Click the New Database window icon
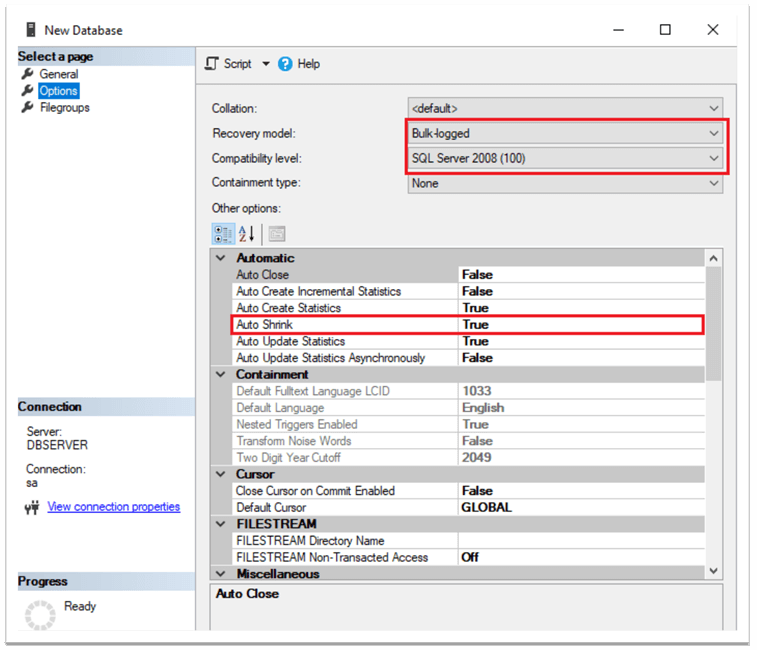The height and width of the screenshot is (650, 757). (x=31, y=30)
